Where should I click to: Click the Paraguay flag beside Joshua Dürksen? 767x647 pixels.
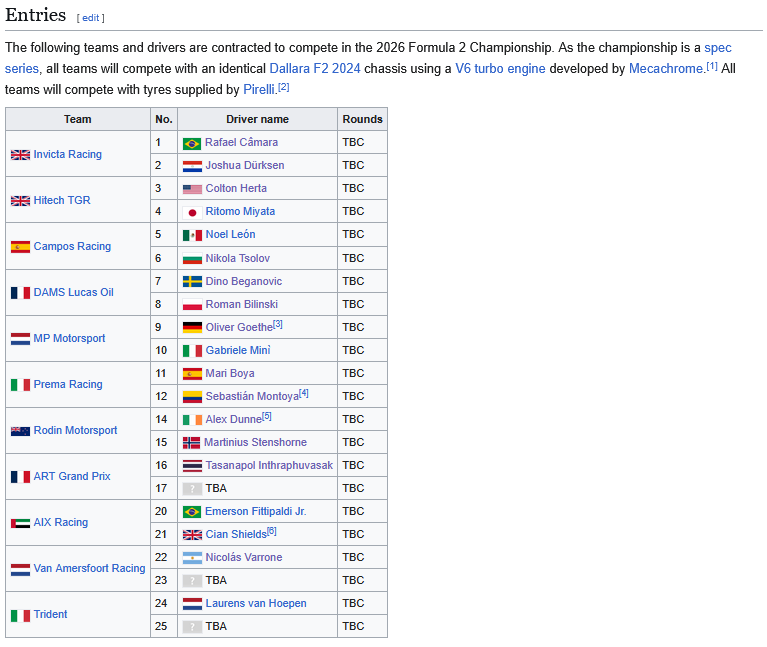pos(192,166)
